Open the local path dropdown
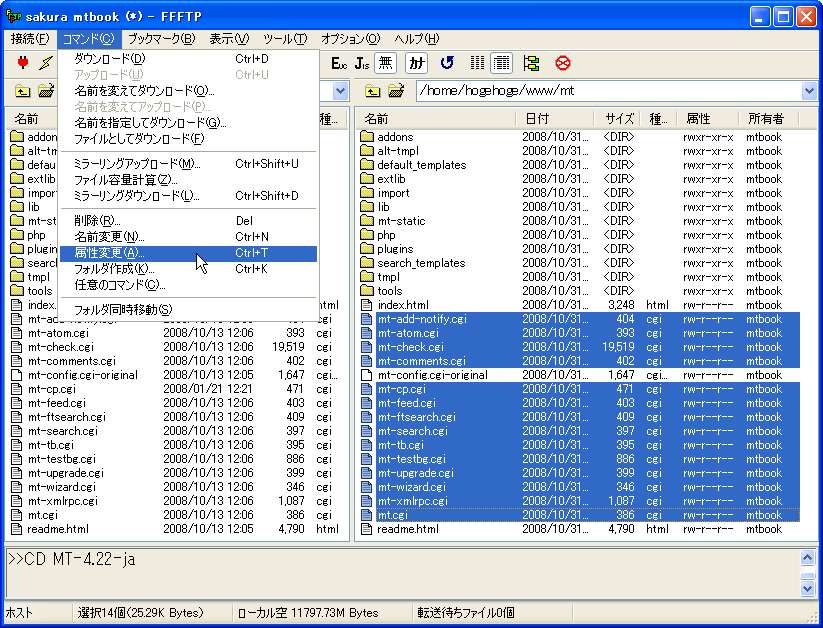Viewport: 823px width, 628px height. (341, 91)
